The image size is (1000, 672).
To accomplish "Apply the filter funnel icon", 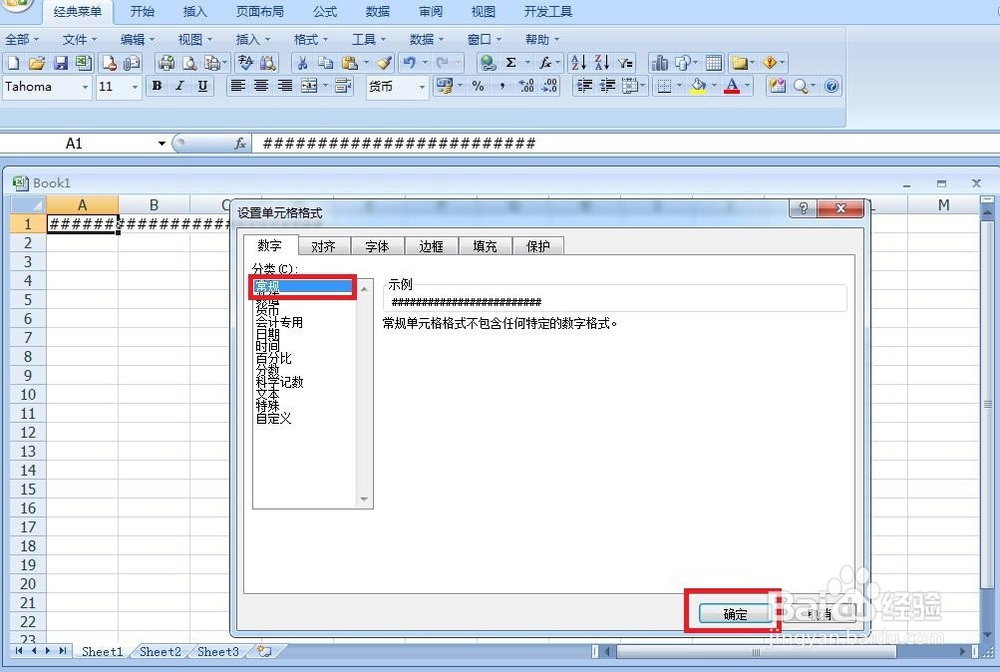I will click(626, 62).
